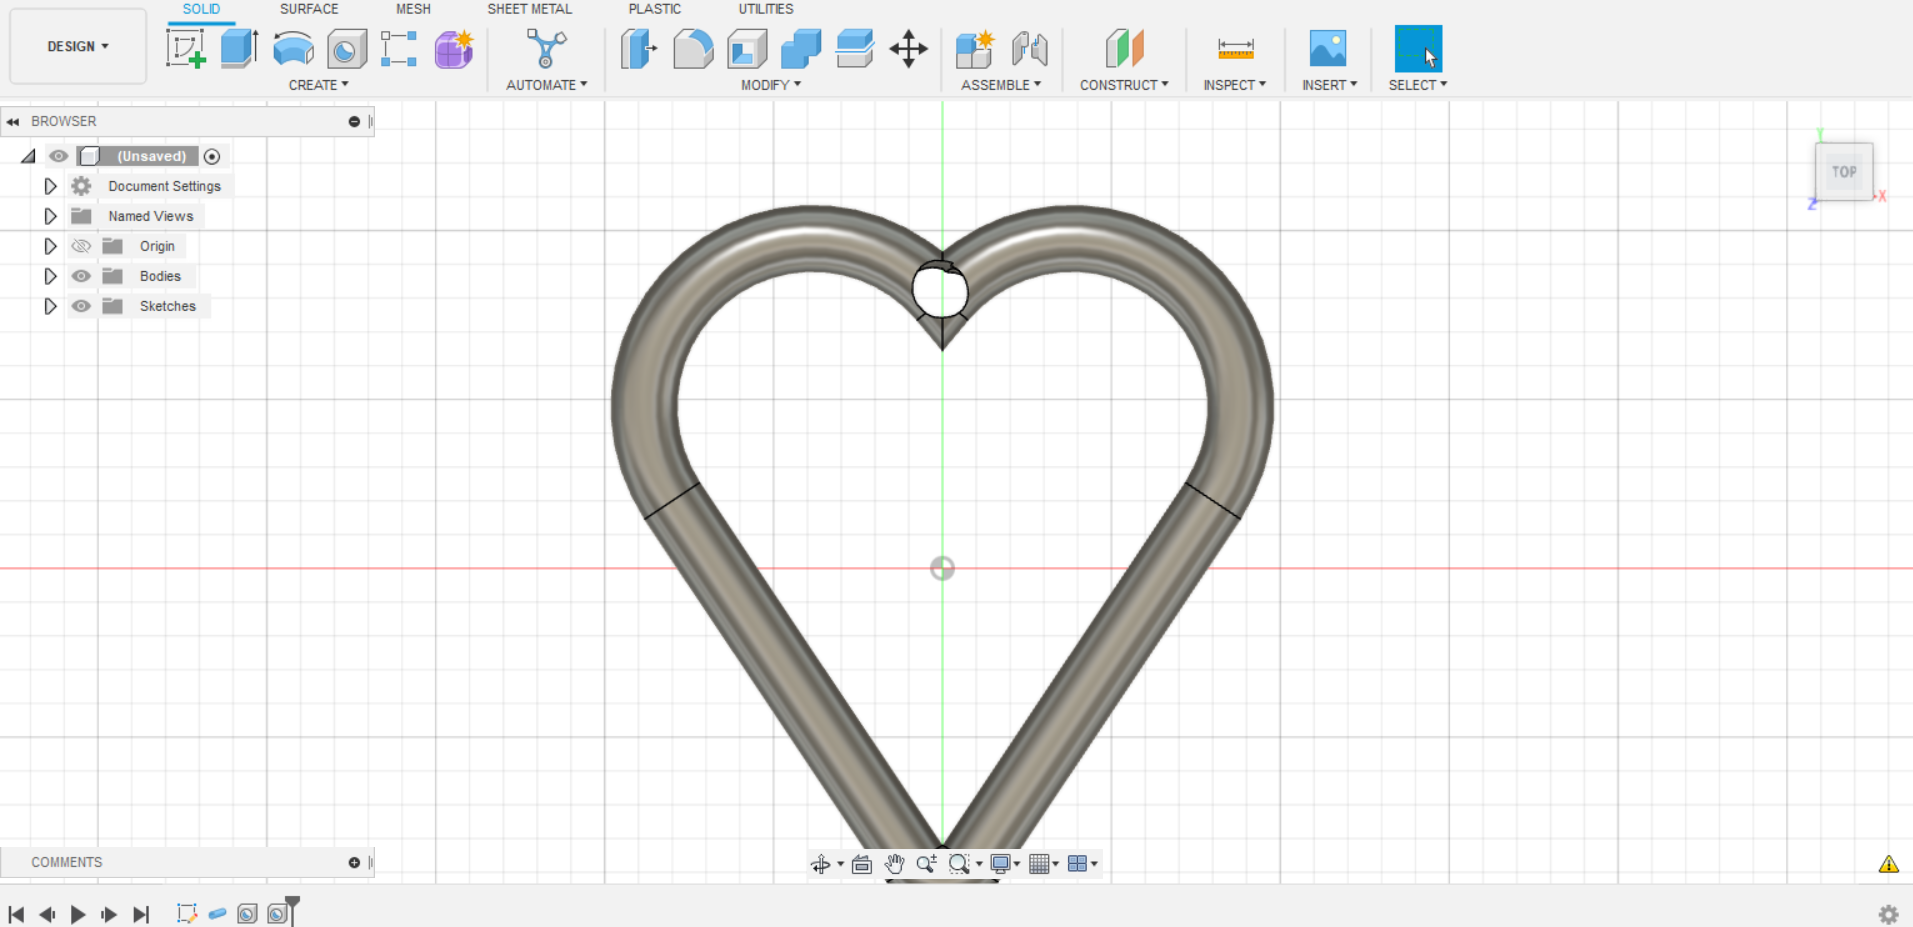
Task: Open the Design workspace switcher
Action: (x=77, y=45)
